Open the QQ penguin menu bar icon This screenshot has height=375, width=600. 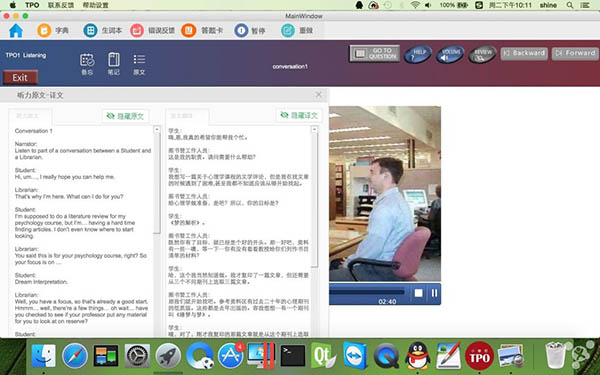click(359, 5)
